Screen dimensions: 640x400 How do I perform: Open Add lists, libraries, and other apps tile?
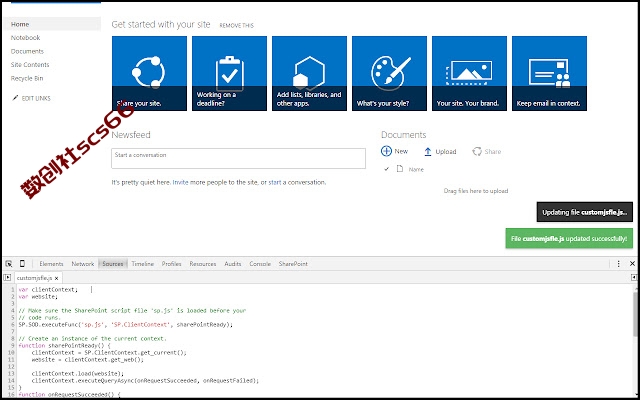point(309,73)
